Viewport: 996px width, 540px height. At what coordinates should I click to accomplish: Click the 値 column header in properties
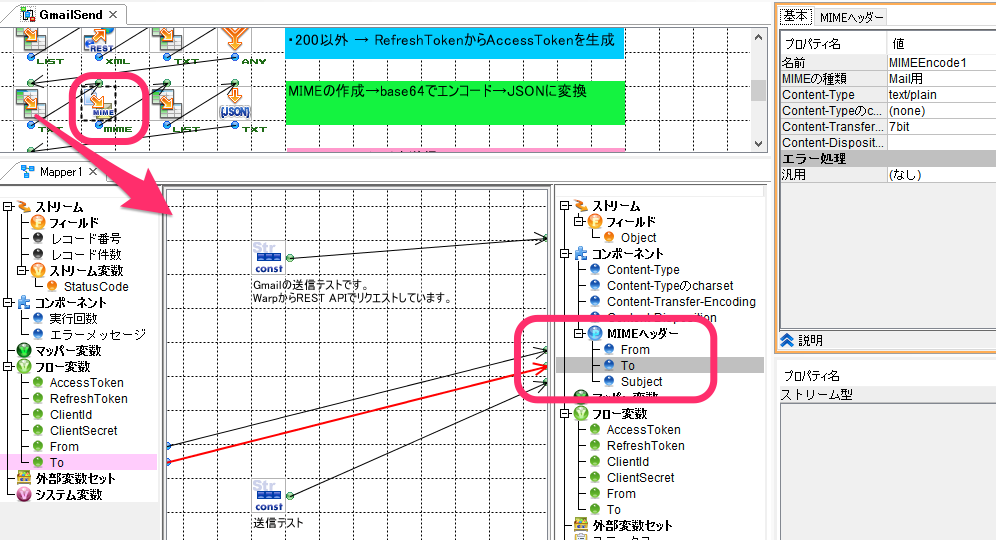coord(941,43)
